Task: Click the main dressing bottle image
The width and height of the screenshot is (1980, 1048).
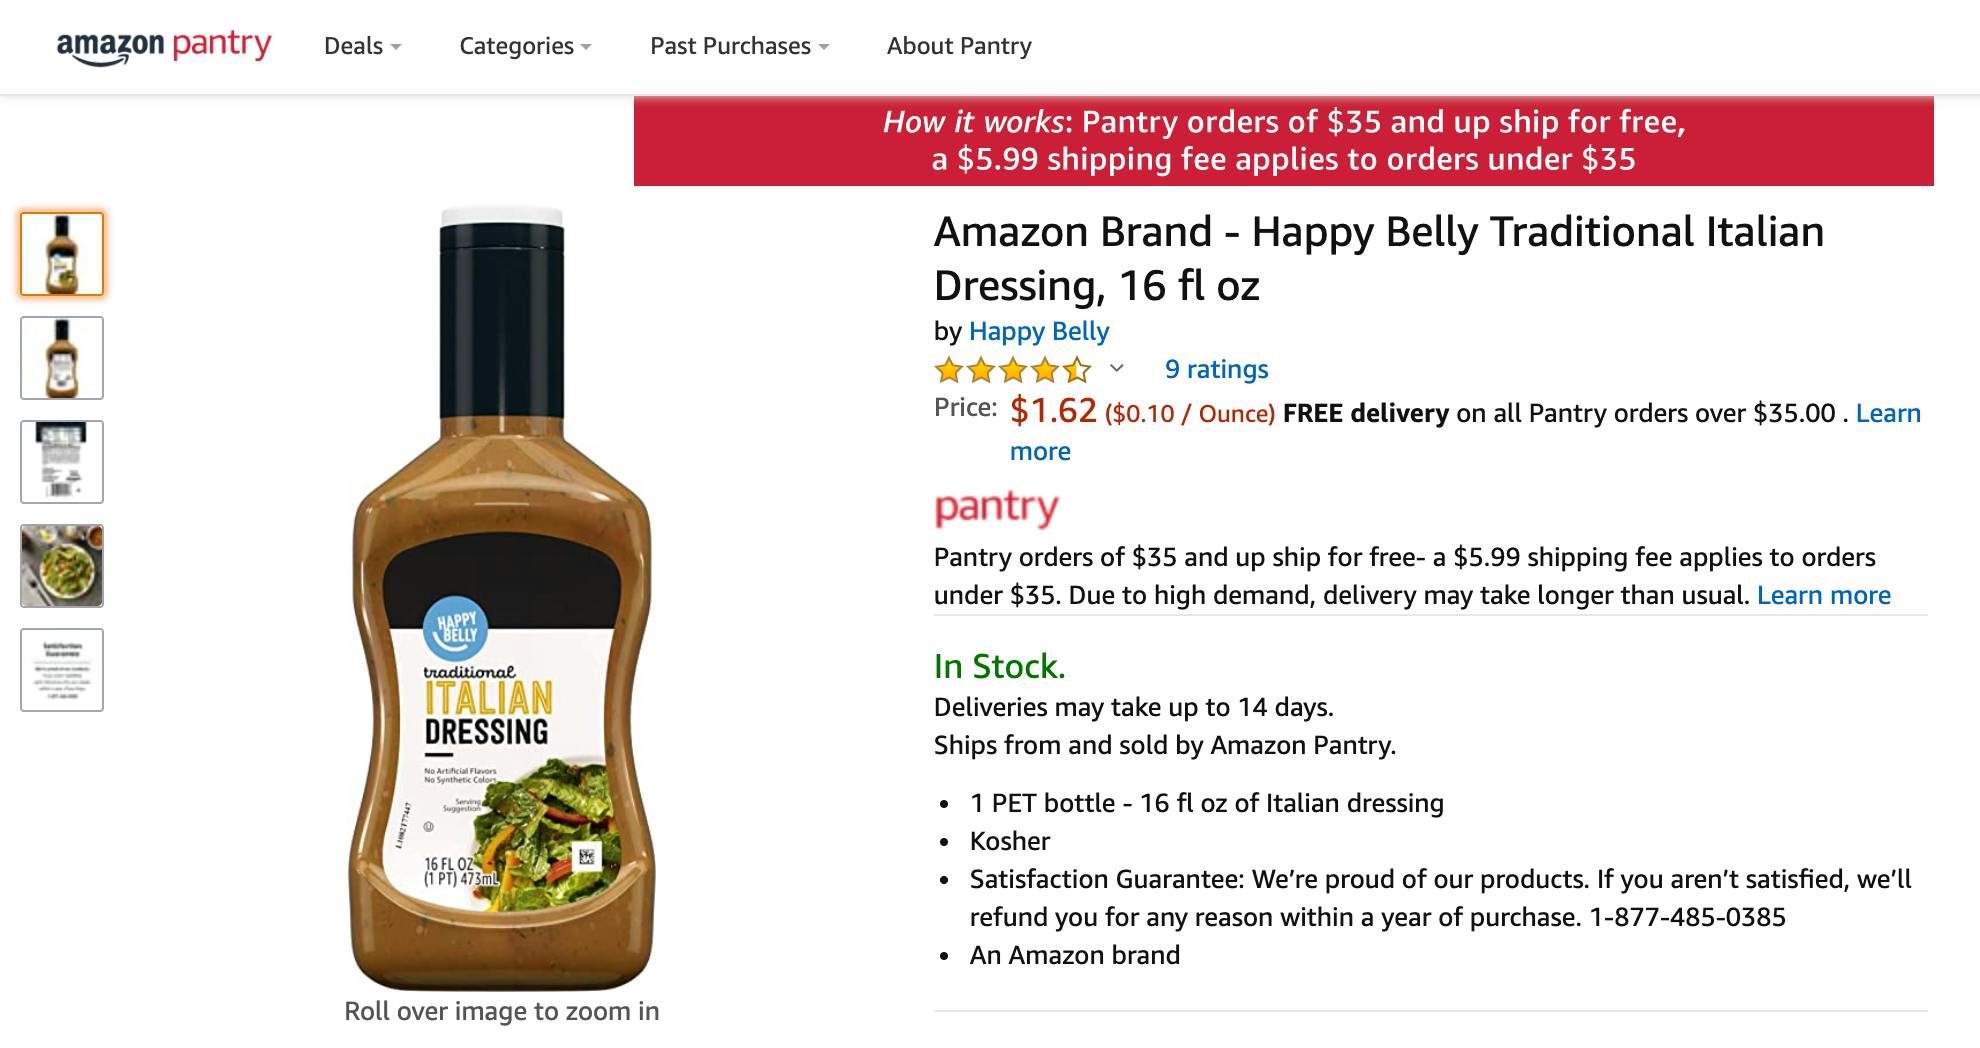Action: (x=502, y=600)
